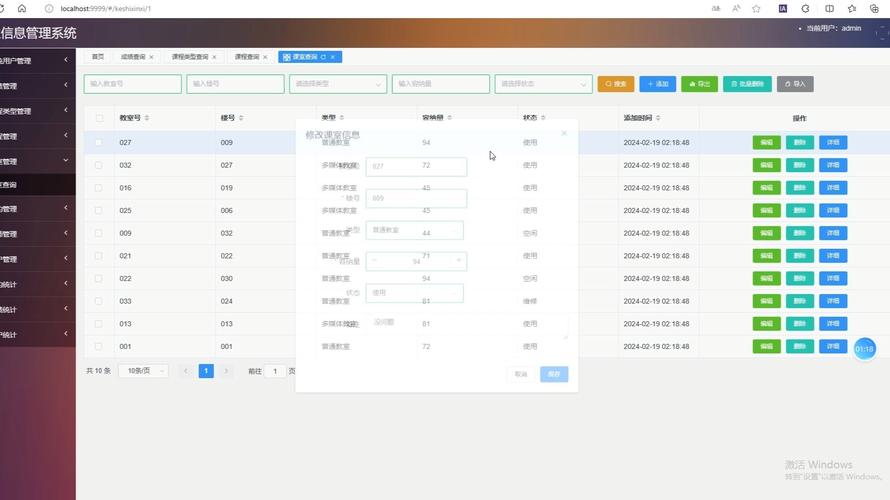Go to the browser home page icon
The height and width of the screenshot is (500, 890).
[22, 9]
